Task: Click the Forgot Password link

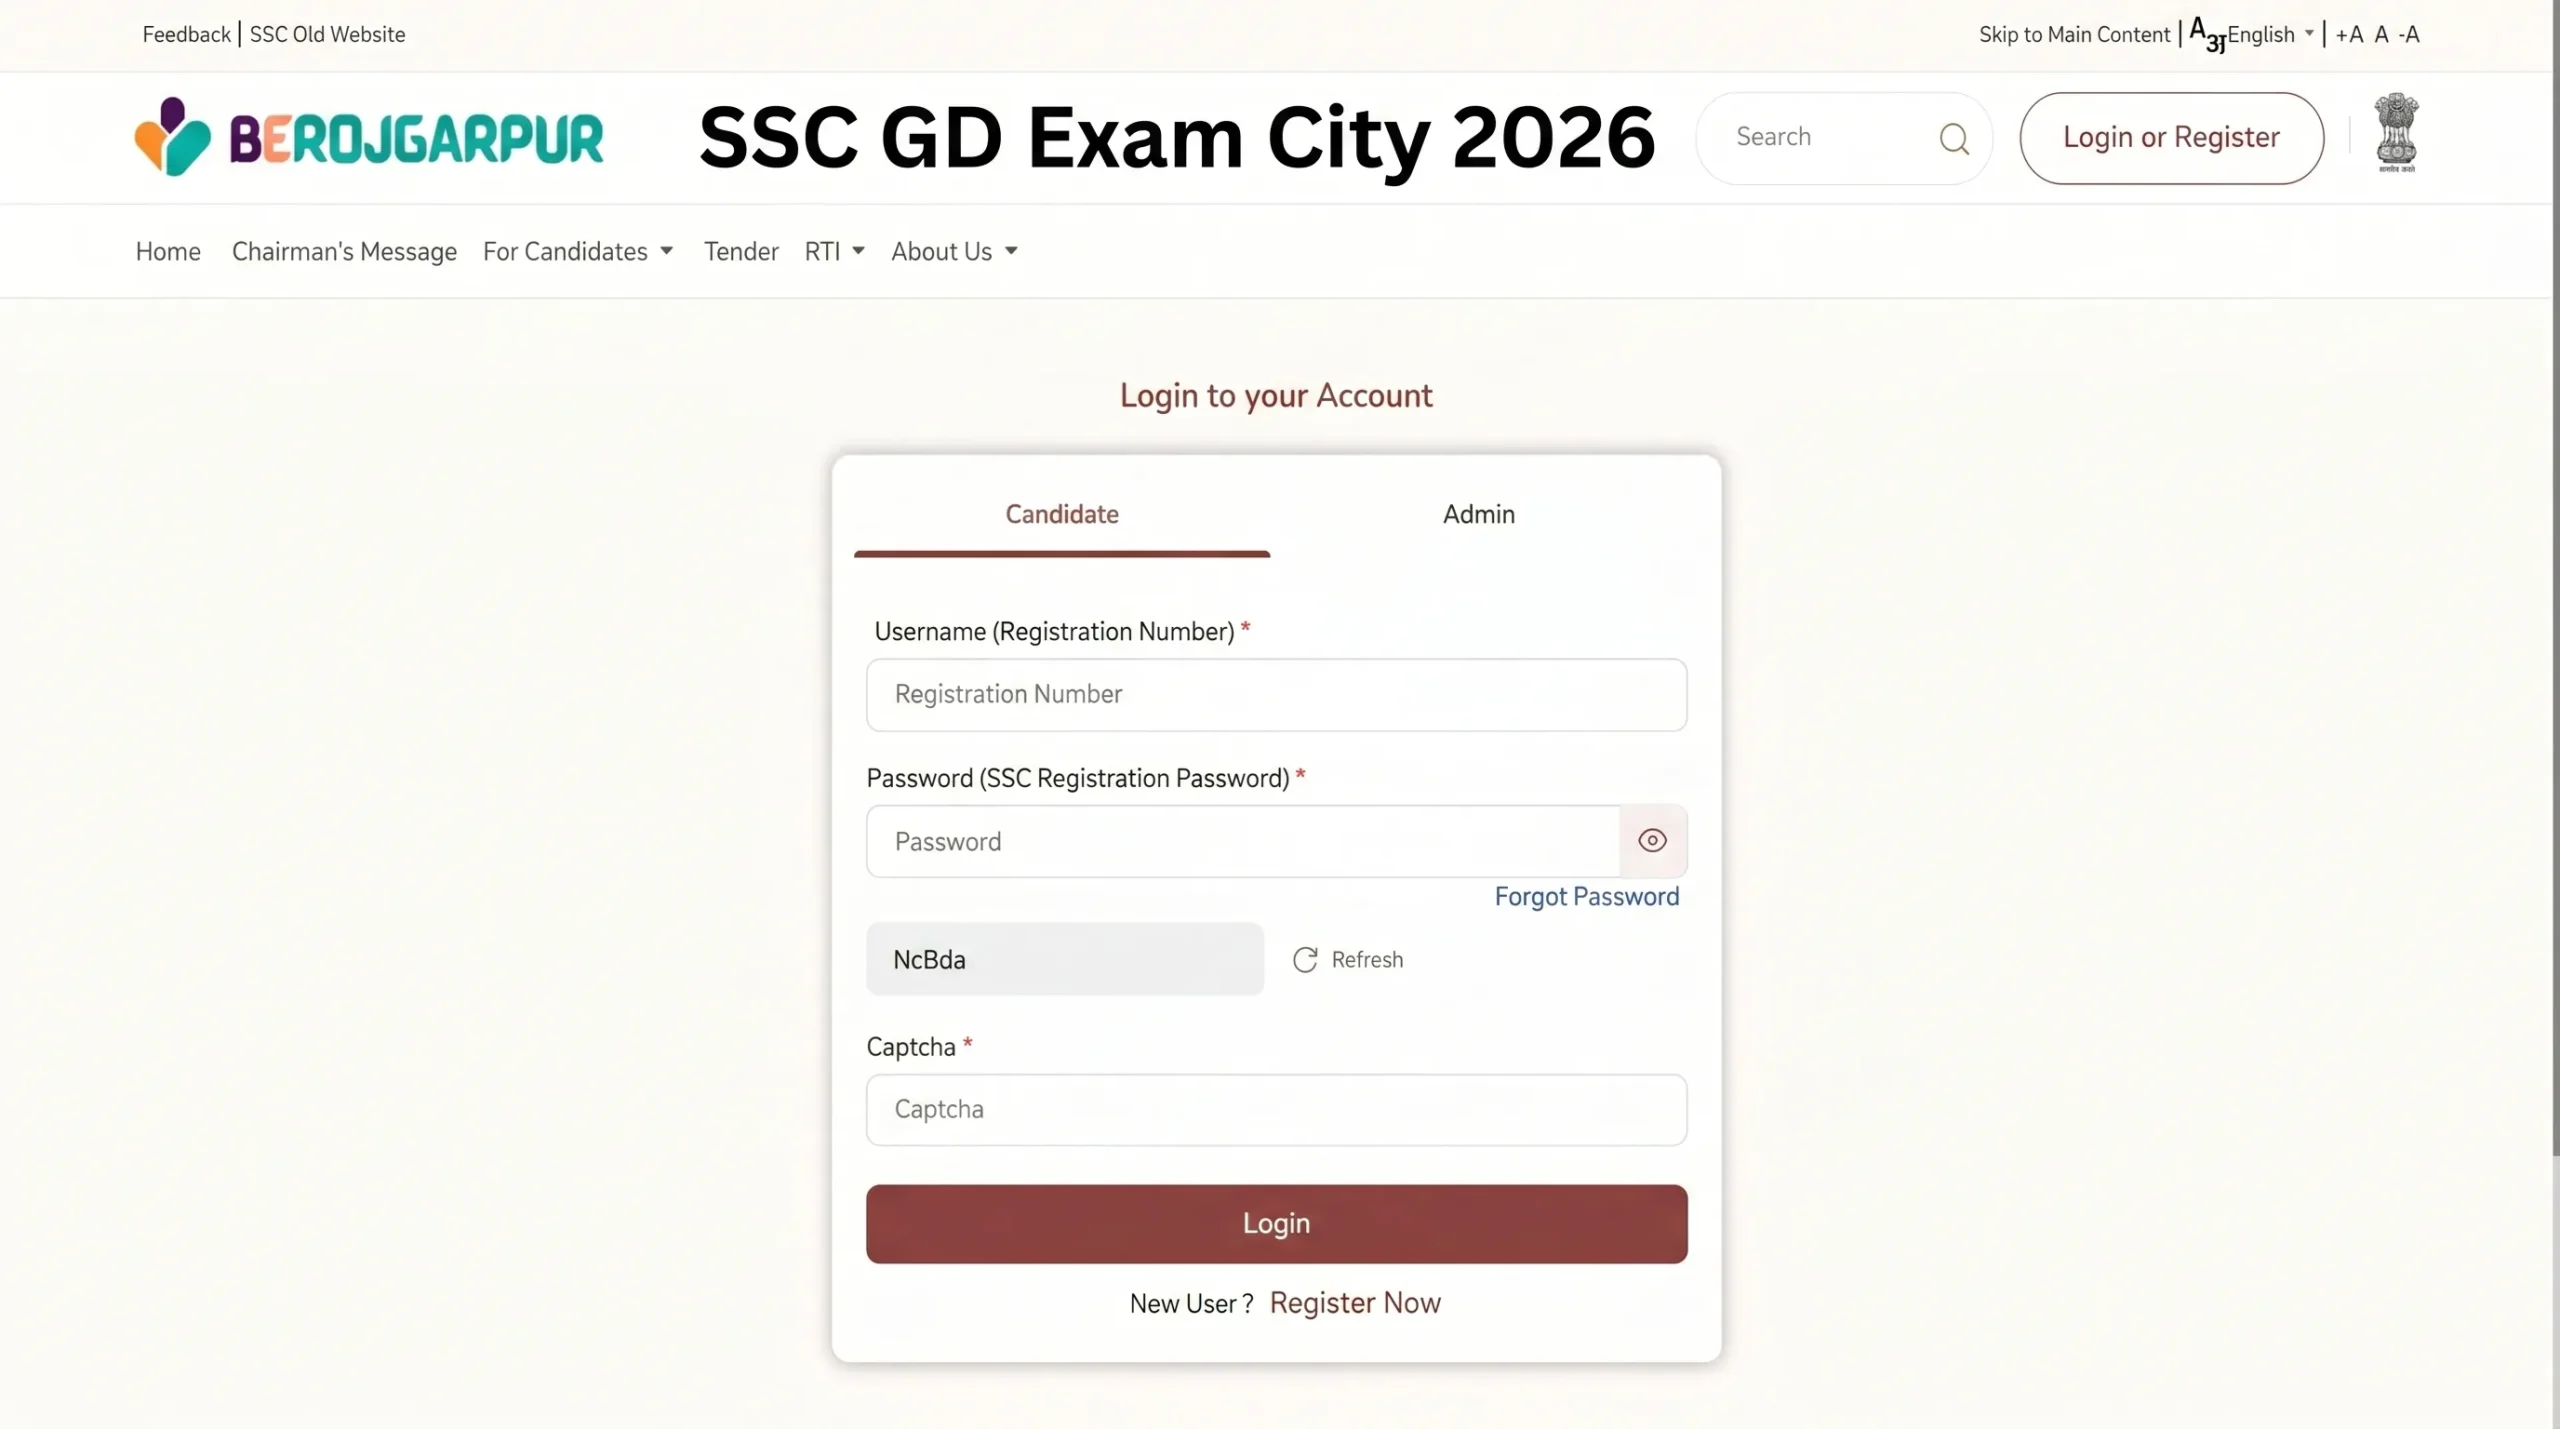Action: coord(1587,897)
